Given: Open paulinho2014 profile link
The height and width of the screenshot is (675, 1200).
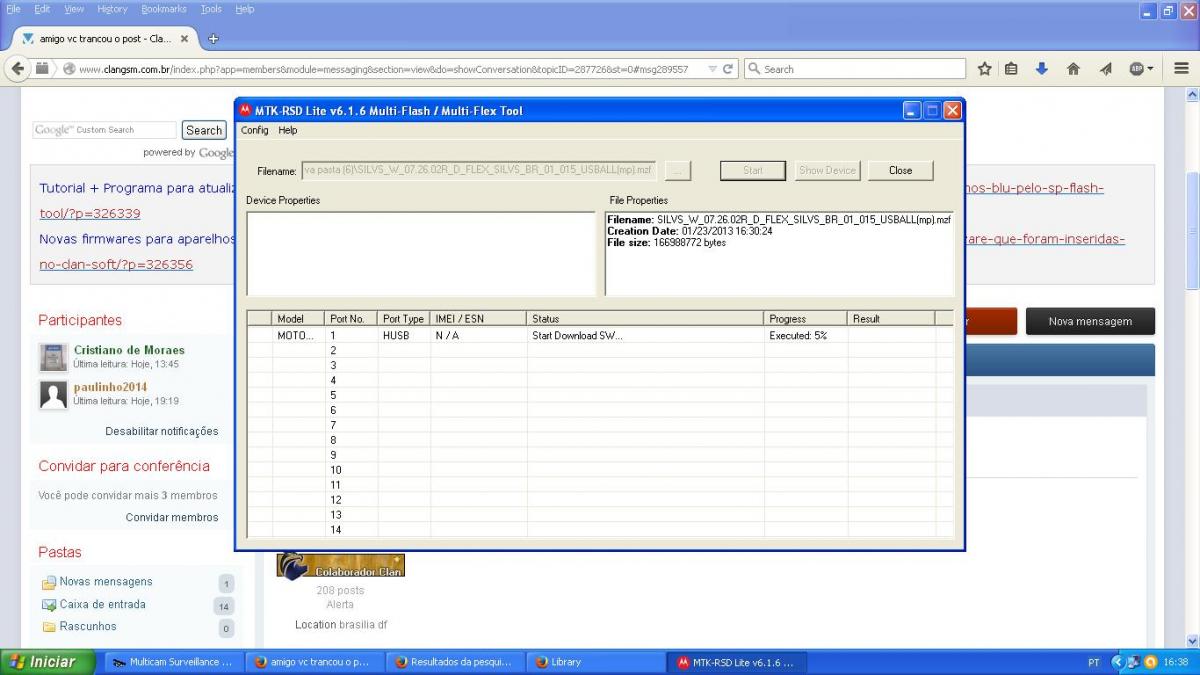Looking at the screenshot, I should point(110,387).
